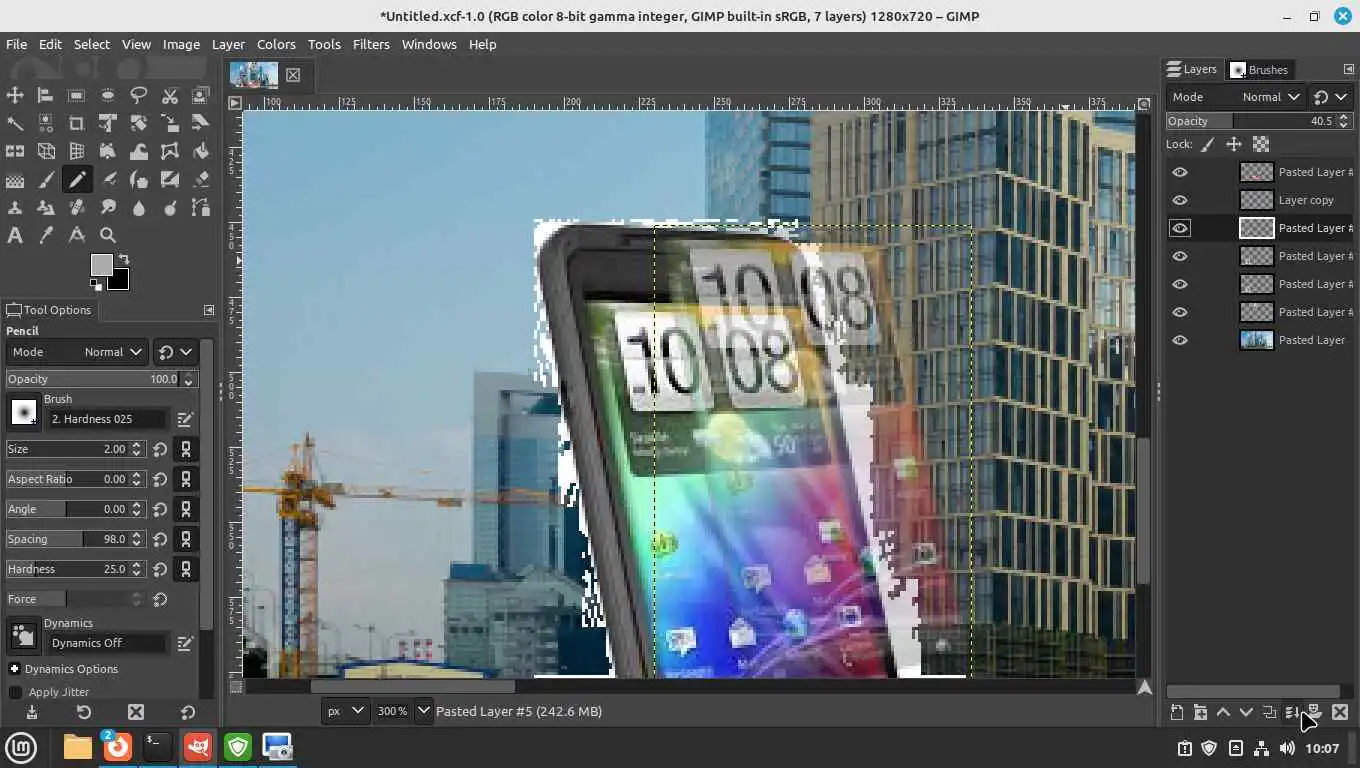The height and width of the screenshot is (768, 1360).
Task: Toggle visibility of selected Pasted Layer #5
Action: [1180, 228]
